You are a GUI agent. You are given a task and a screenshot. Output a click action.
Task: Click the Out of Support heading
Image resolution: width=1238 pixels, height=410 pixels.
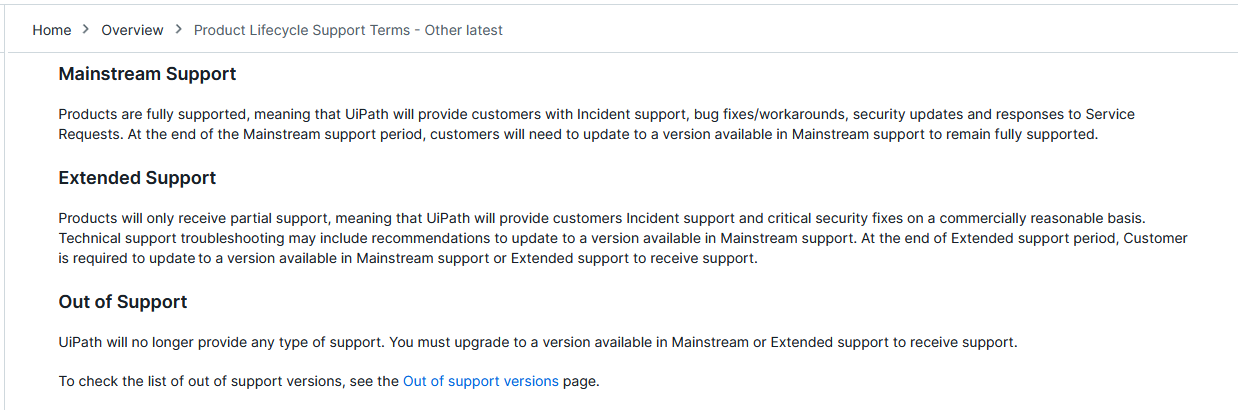point(123,302)
